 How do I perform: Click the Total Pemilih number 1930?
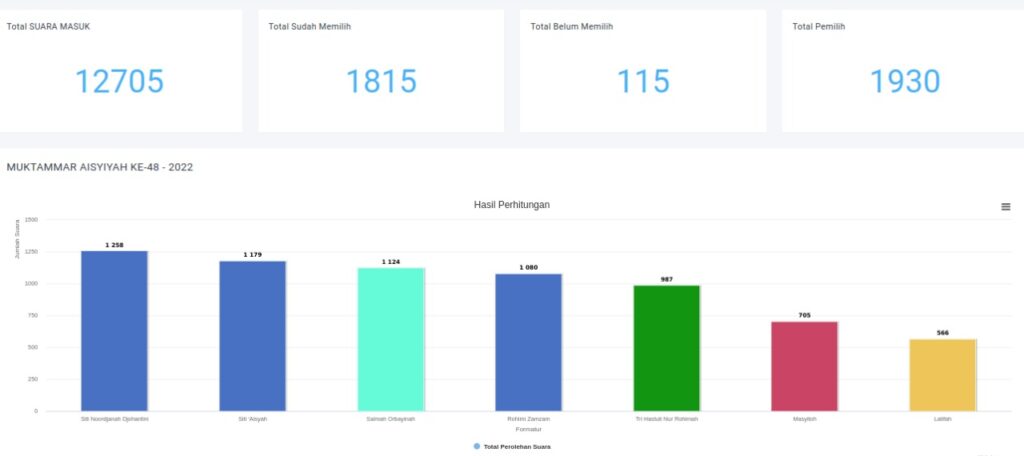905,82
